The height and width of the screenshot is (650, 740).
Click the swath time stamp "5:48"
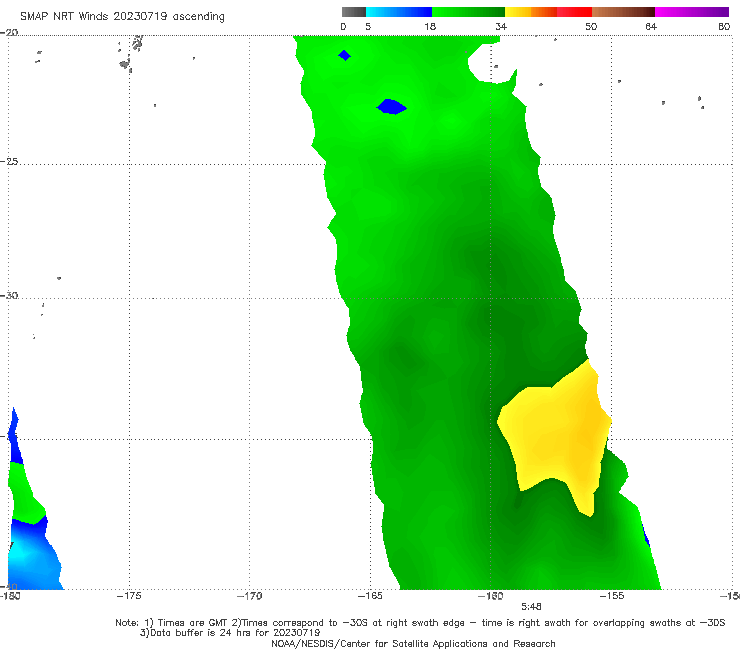point(531,607)
